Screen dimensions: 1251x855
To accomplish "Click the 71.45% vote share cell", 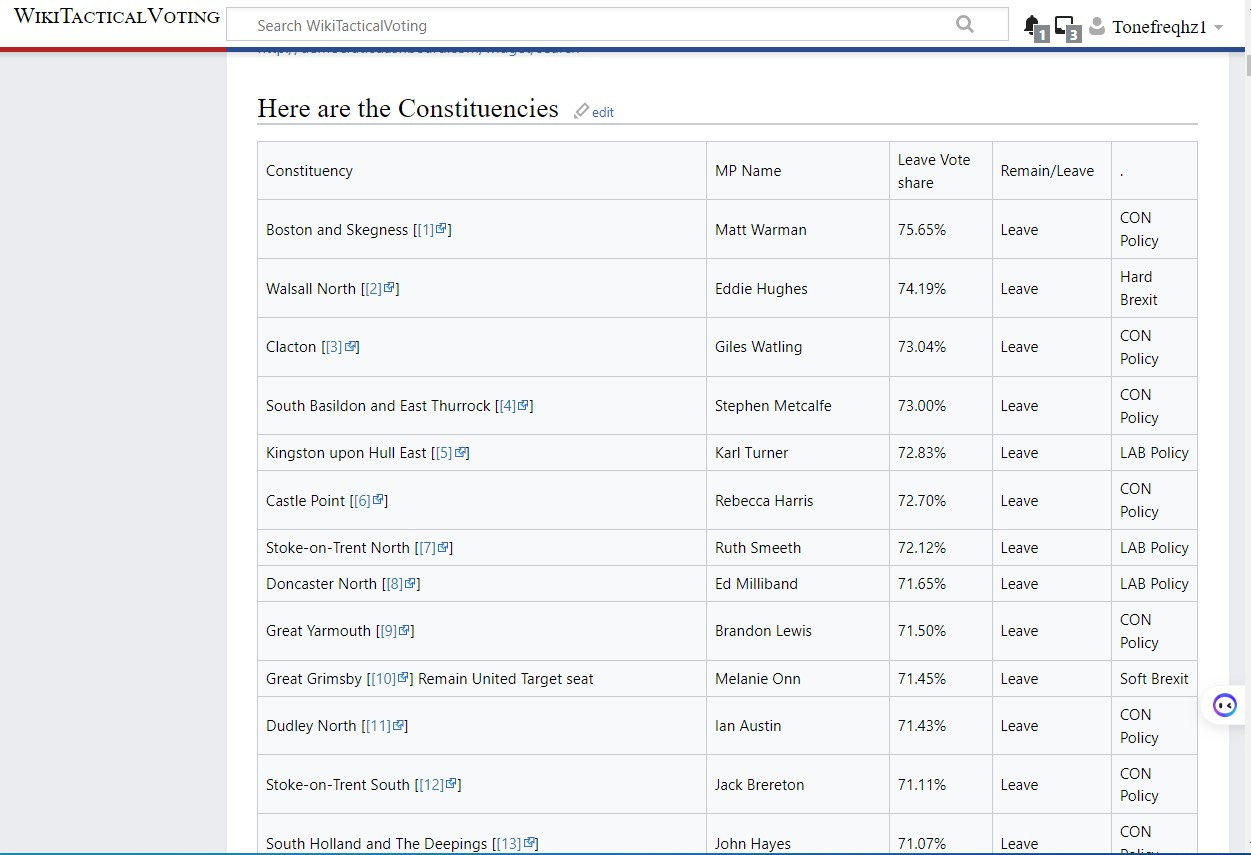I will [x=940, y=679].
